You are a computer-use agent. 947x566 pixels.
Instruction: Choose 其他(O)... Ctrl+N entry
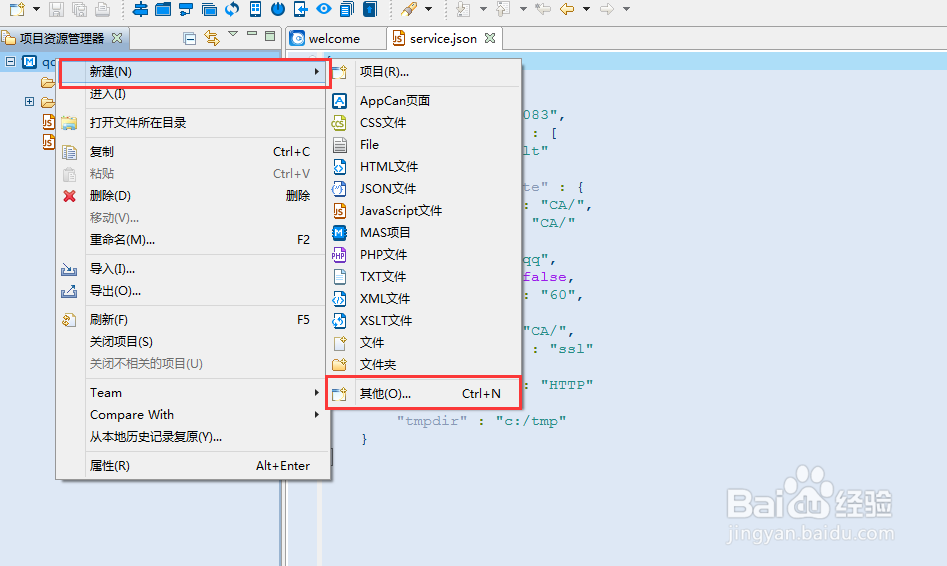425,394
